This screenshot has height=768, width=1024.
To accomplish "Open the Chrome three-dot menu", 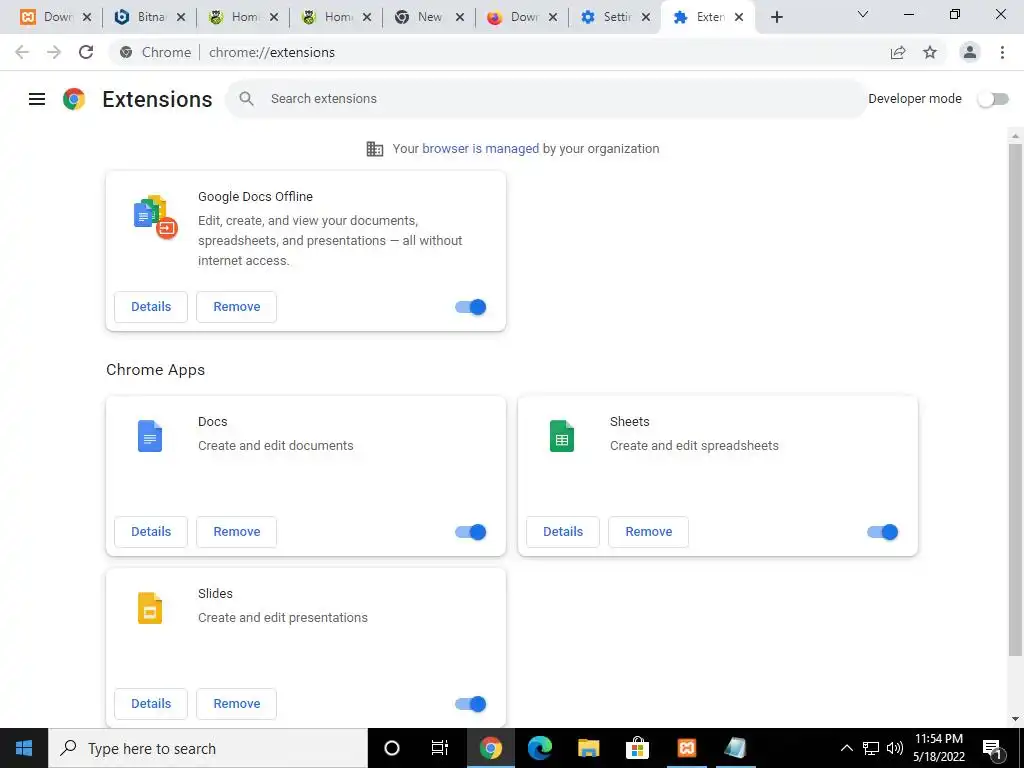I will coord(1002,52).
